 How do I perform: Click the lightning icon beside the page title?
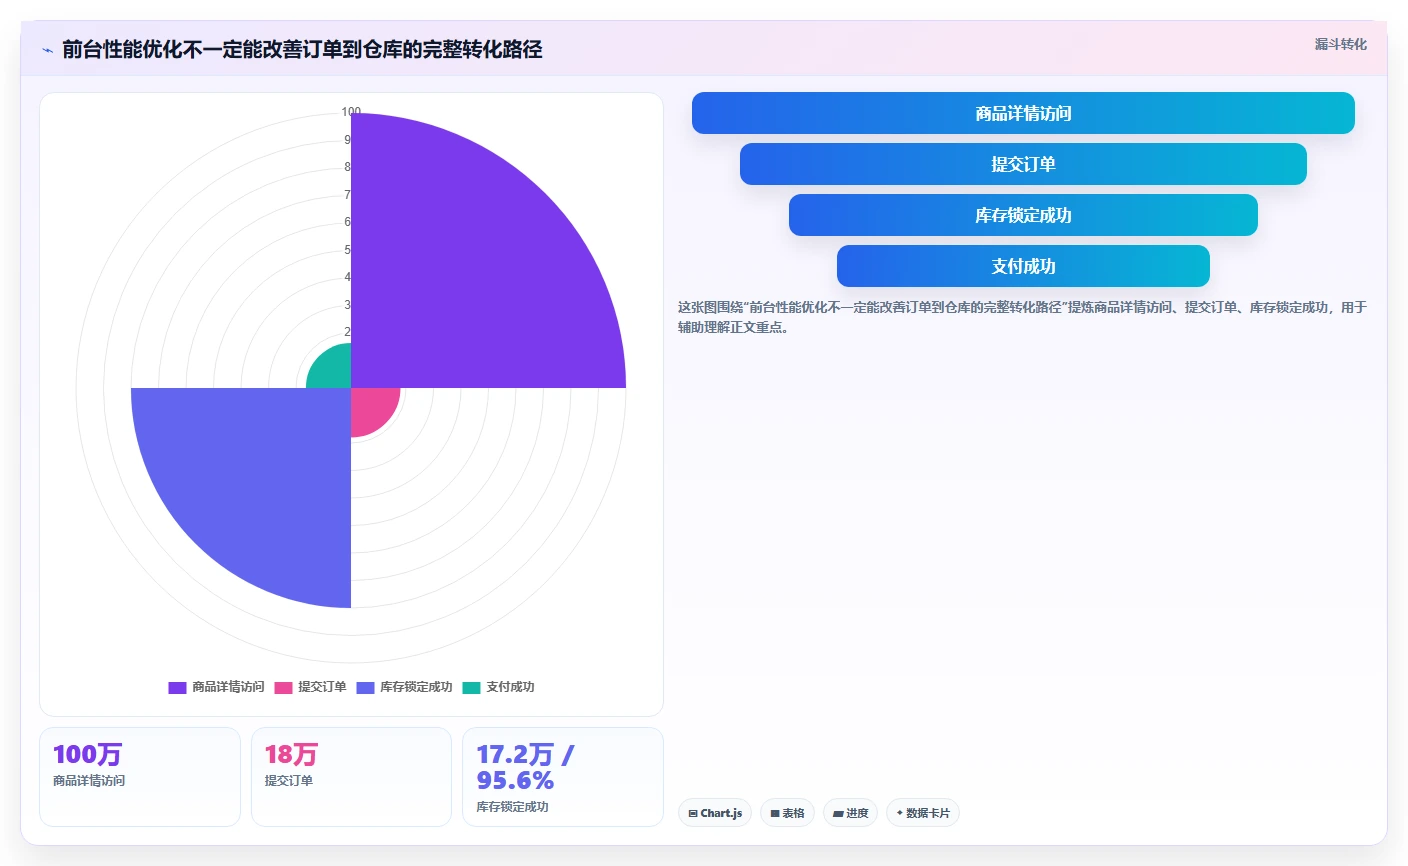coord(47,50)
